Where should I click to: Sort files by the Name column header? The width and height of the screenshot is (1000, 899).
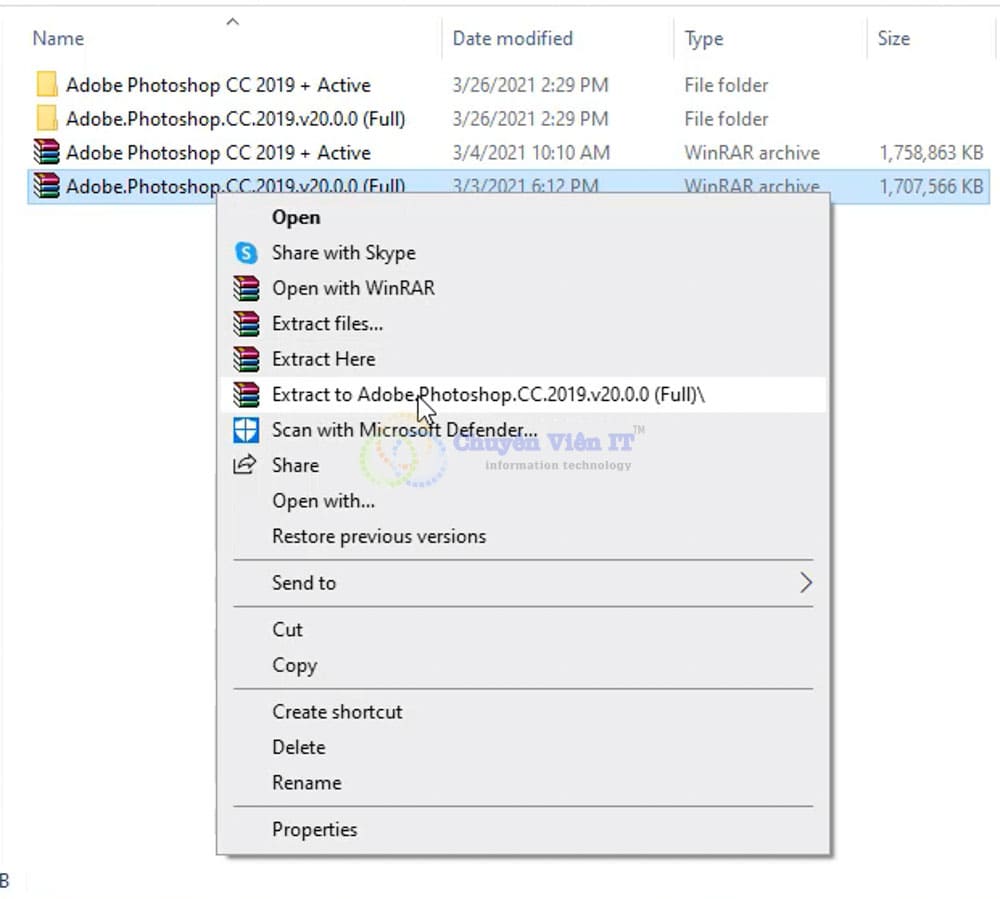[58, 39]
